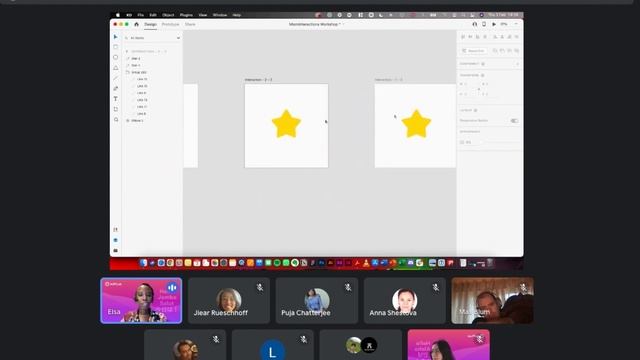This screenshot has height=360, width=640.
Task: Select the Select (arrow) tool in XD
Action: pyautogui.click(x=116, y=37)
